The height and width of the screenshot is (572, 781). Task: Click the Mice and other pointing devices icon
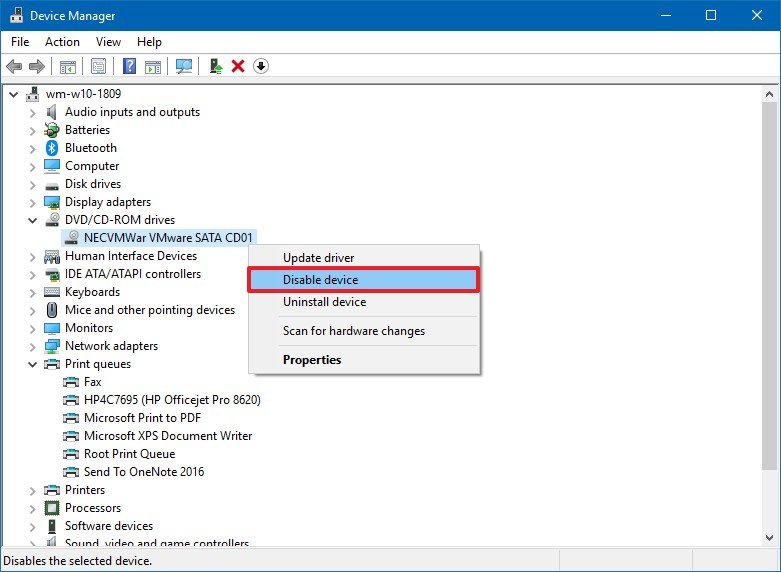click(x=52, y=310)
